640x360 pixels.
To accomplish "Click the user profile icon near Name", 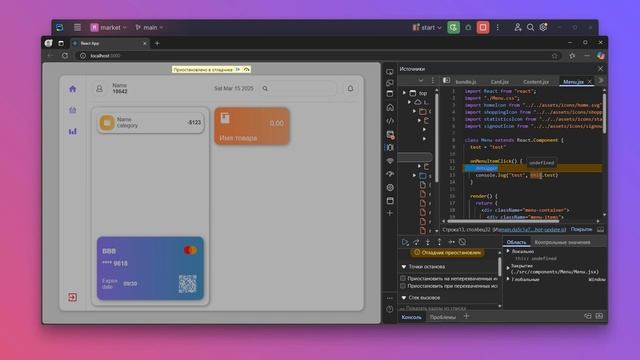I will [99, 88].
